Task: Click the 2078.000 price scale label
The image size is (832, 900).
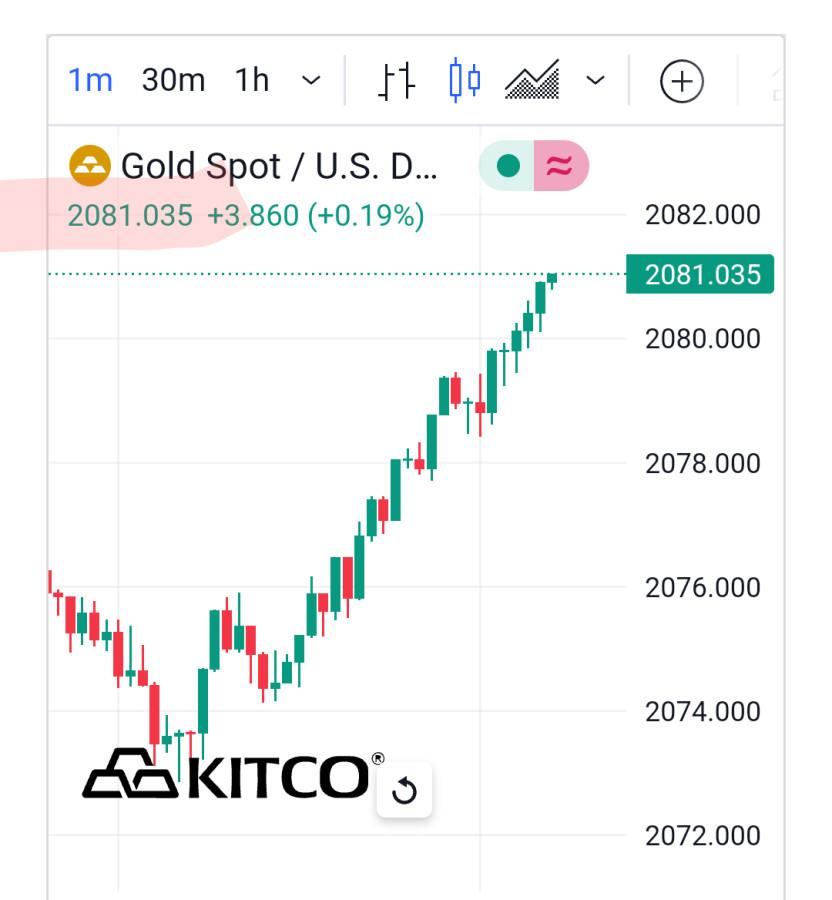Action: [x=702, y=463]
